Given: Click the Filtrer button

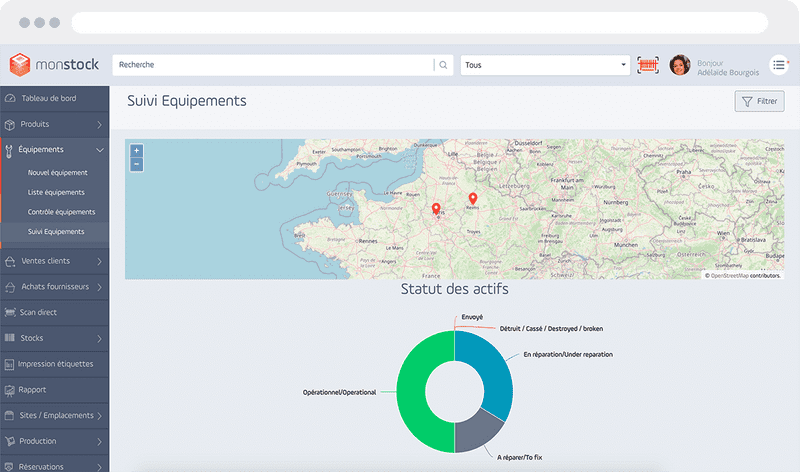Looking at the screenshot, I should point(759,101).
